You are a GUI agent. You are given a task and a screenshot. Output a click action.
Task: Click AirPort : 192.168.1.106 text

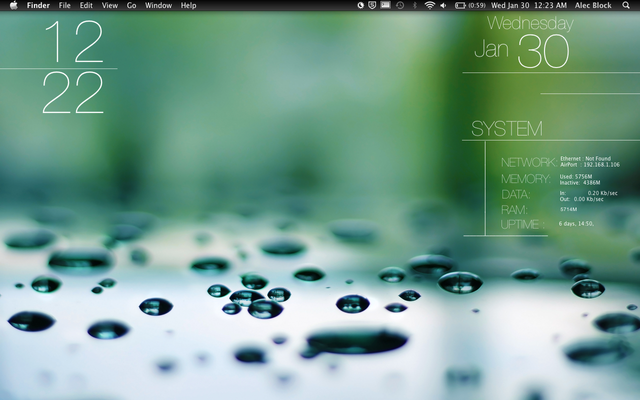[590, 164]
